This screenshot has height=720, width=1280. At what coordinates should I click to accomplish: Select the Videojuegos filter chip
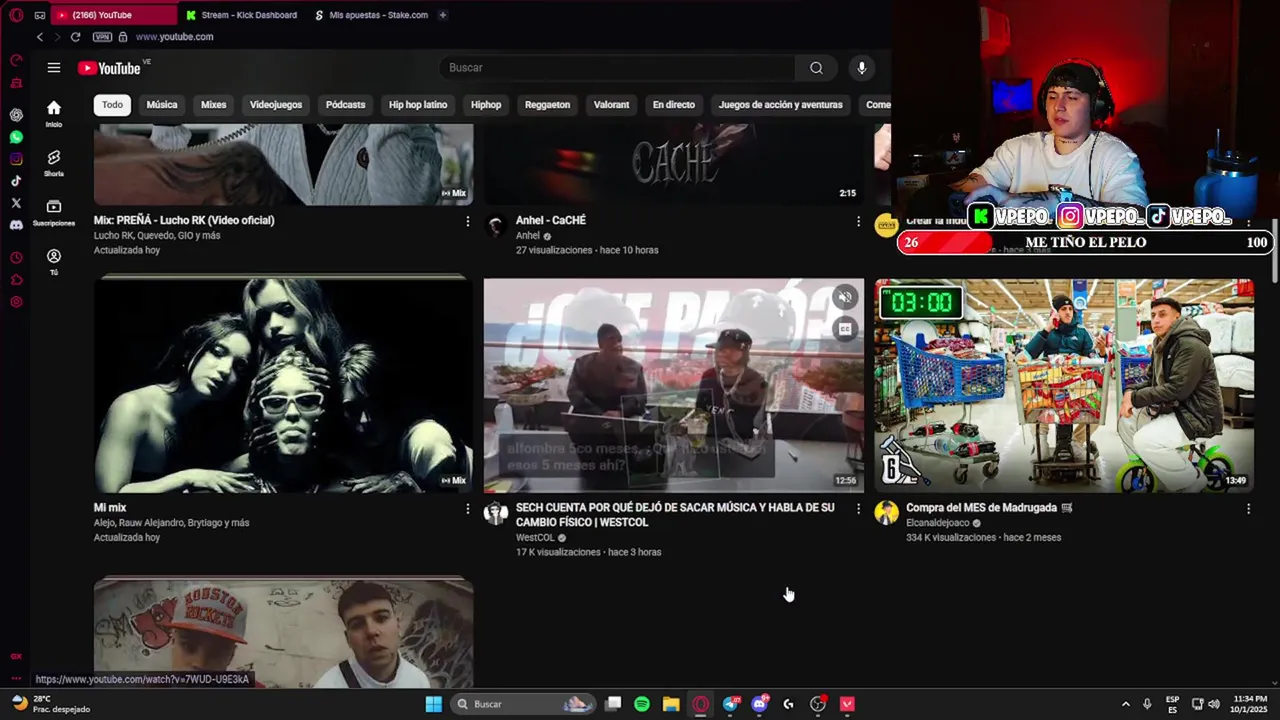(276, 105)
